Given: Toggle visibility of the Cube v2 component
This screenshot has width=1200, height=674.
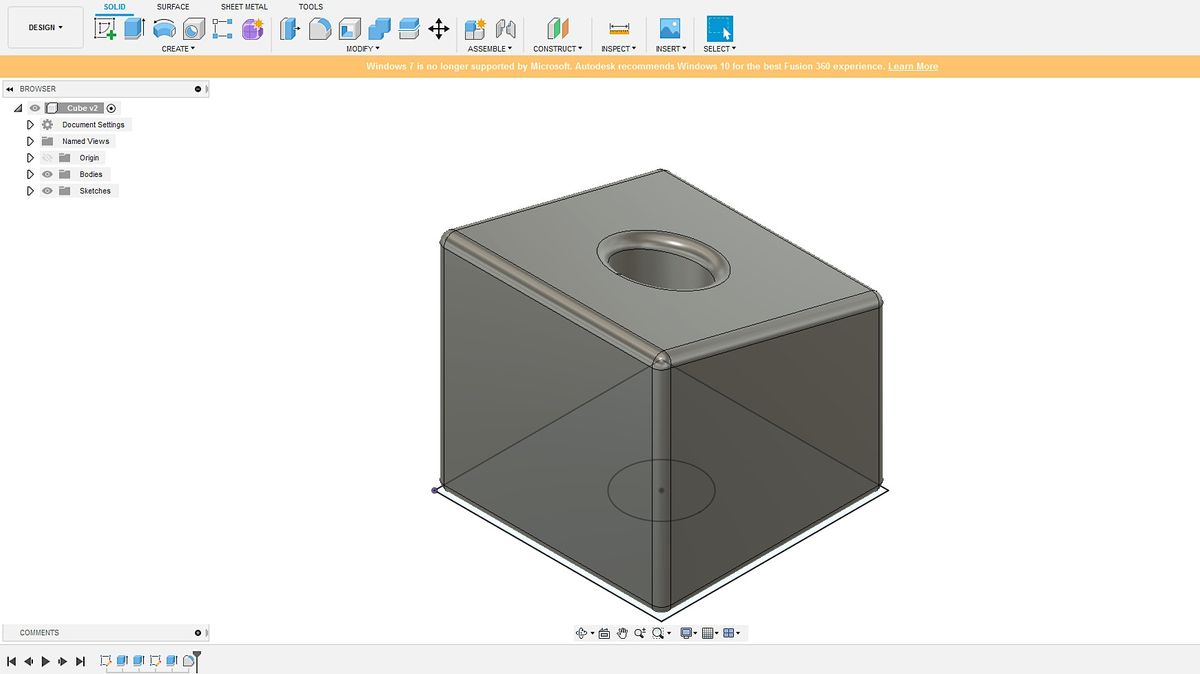Looking at the screenshot, I should point(34,107).
